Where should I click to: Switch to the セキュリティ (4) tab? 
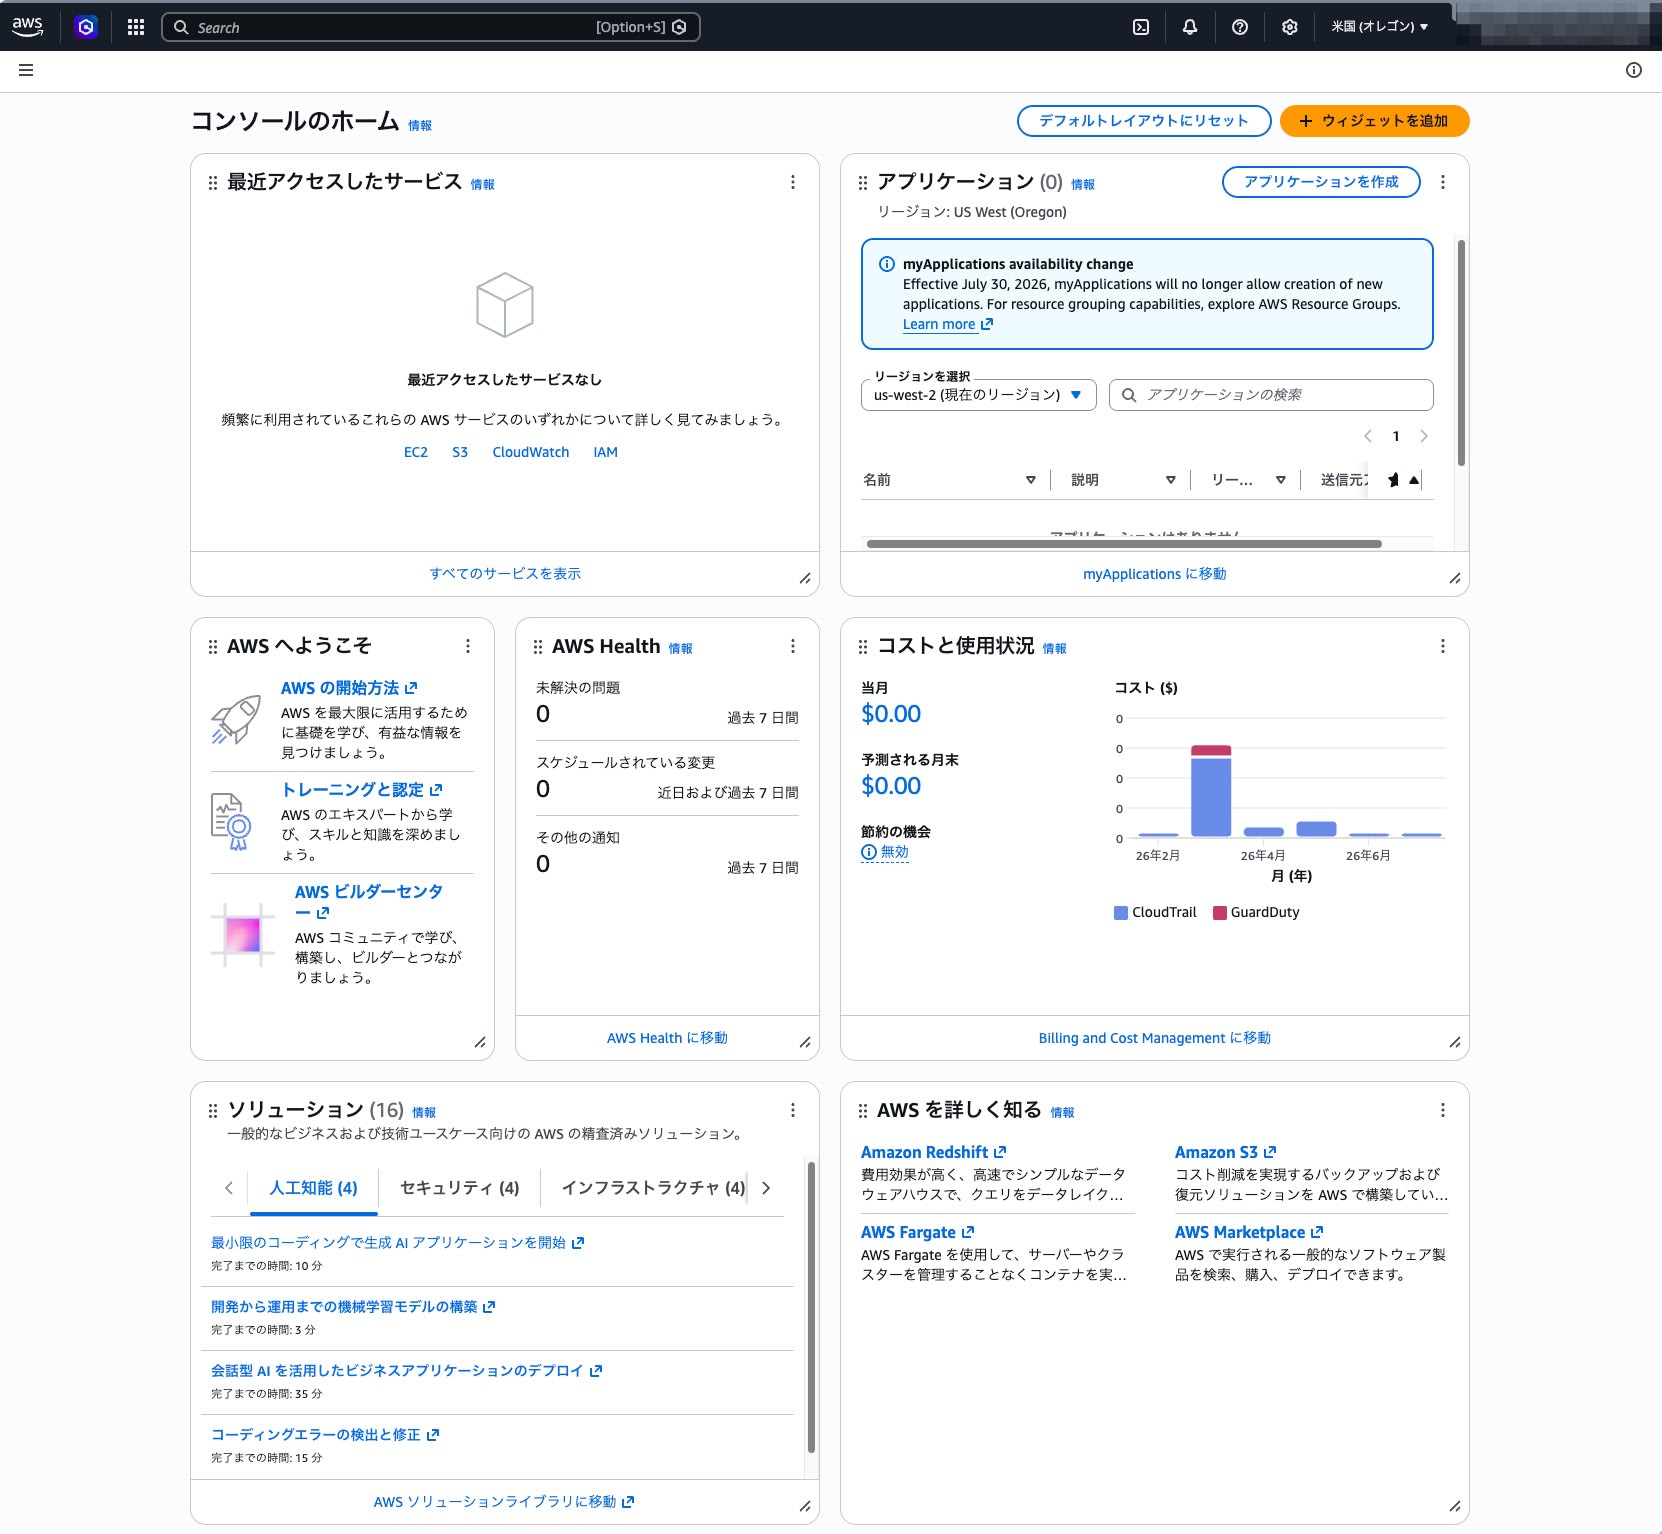click(460, 1188)
